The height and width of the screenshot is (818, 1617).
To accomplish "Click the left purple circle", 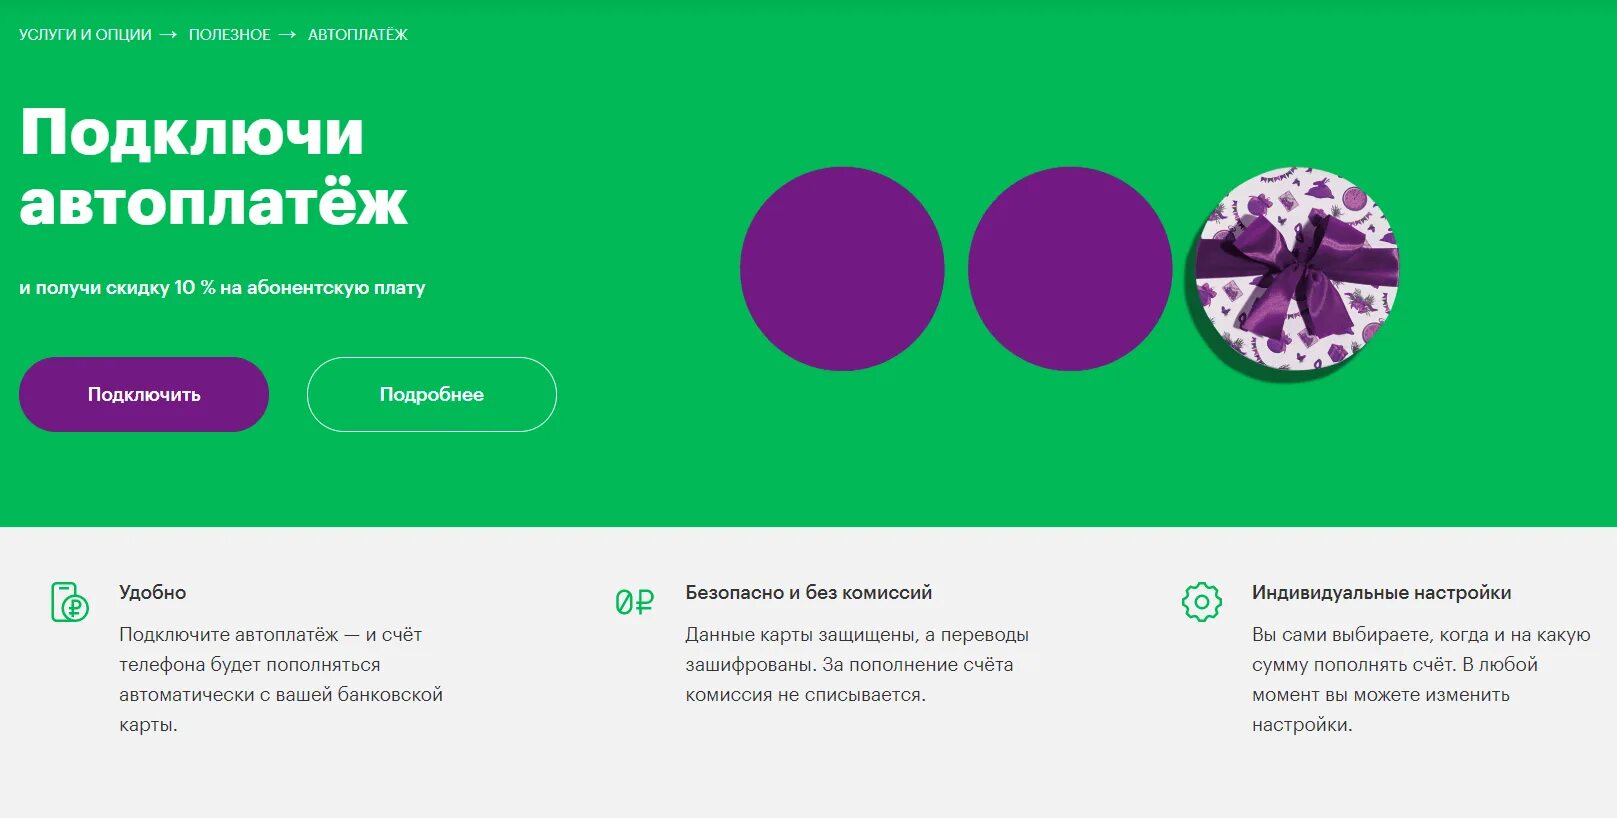I will (x=842, y=269).
